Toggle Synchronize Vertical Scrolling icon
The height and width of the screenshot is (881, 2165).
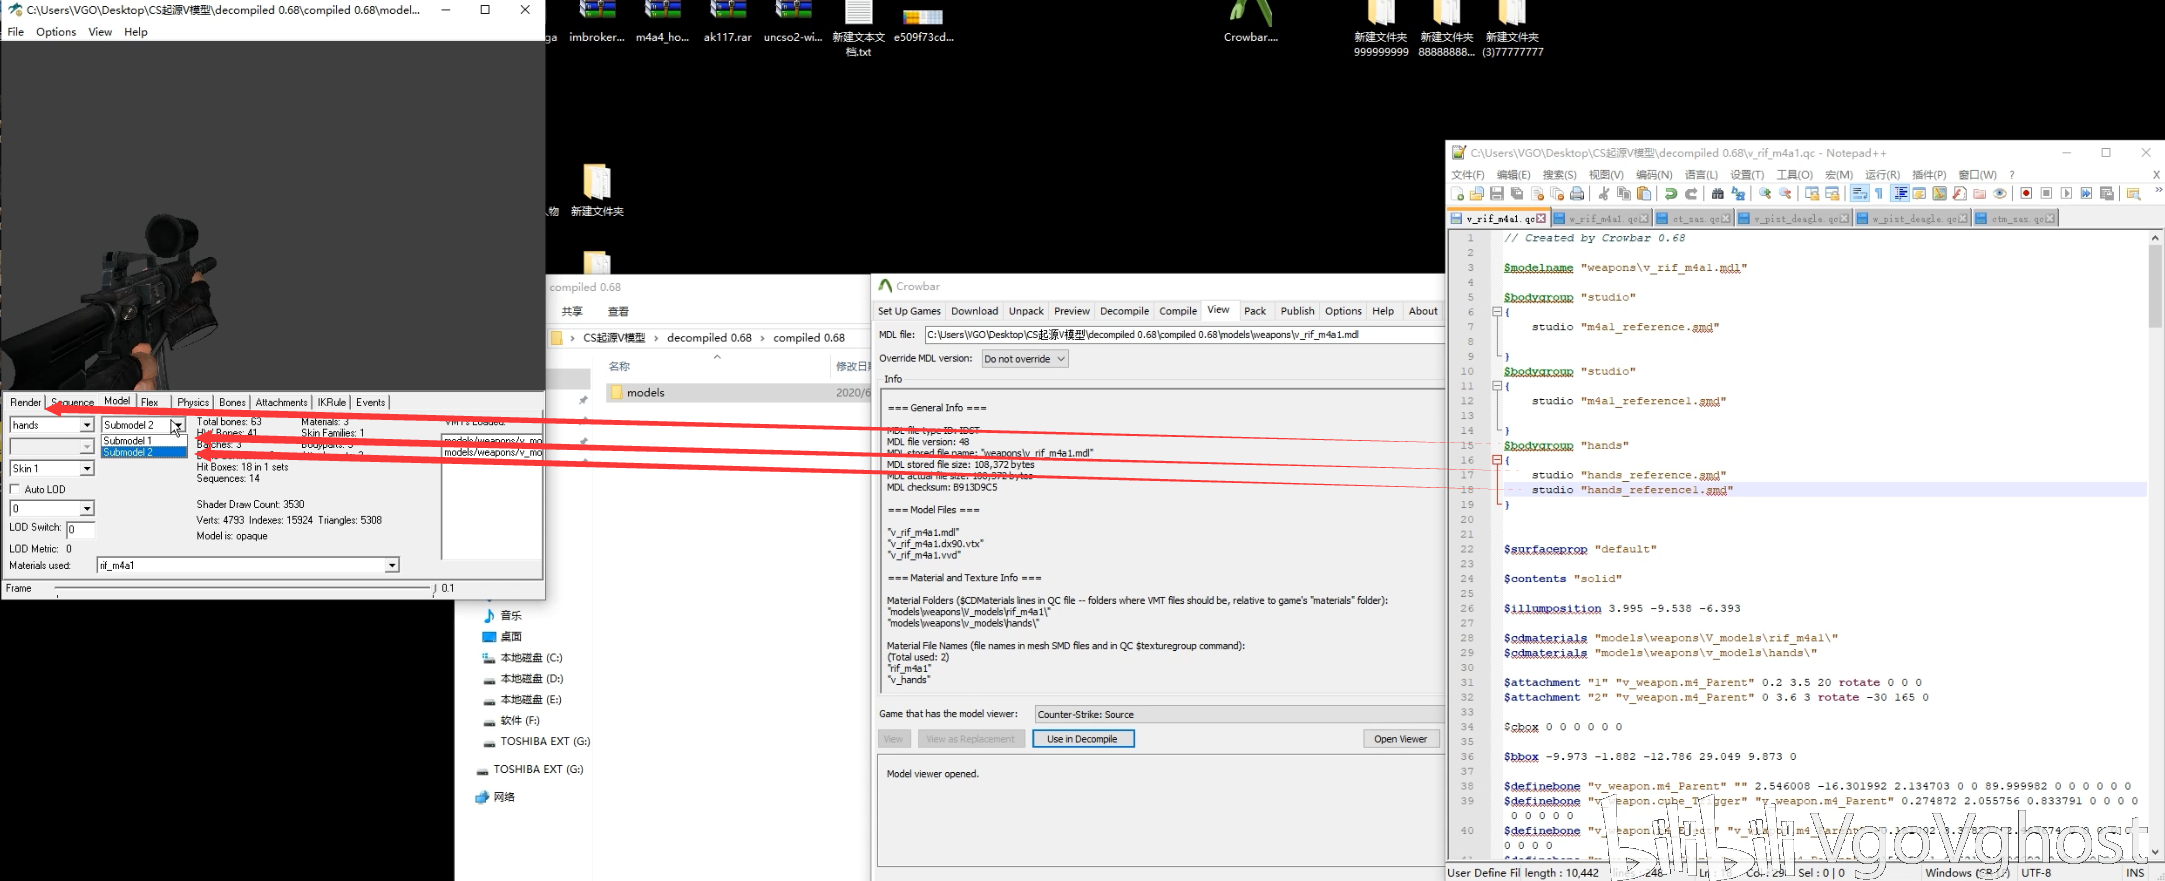click(1812, 194)
